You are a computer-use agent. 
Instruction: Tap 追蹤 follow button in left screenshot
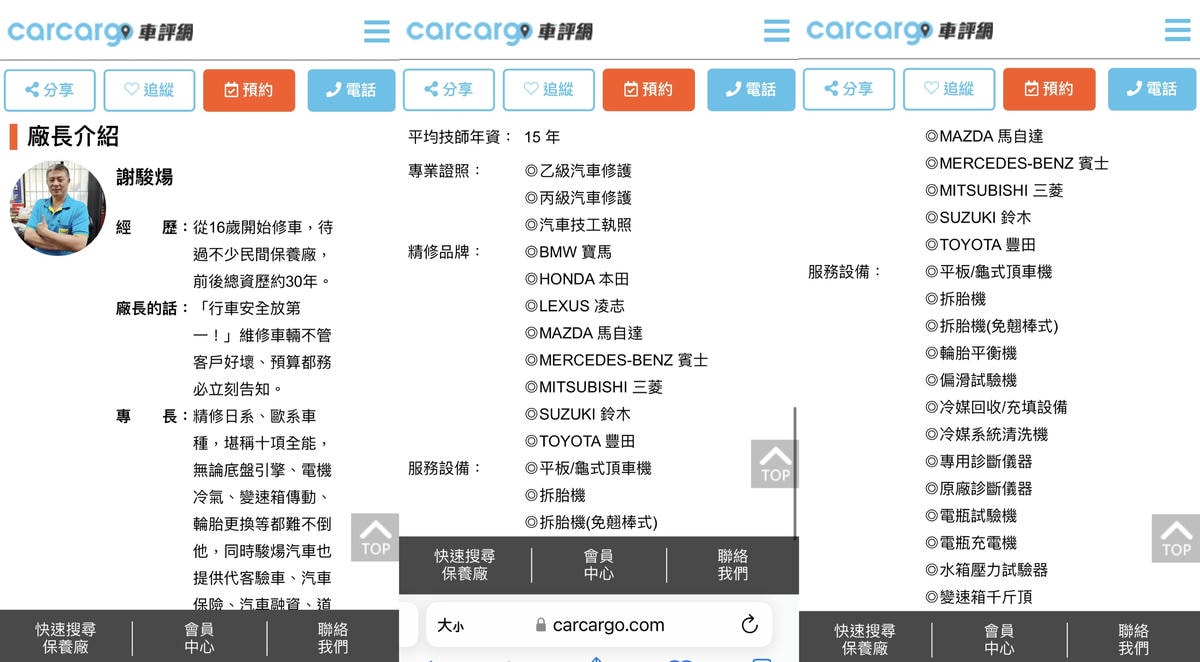(149, 89)
